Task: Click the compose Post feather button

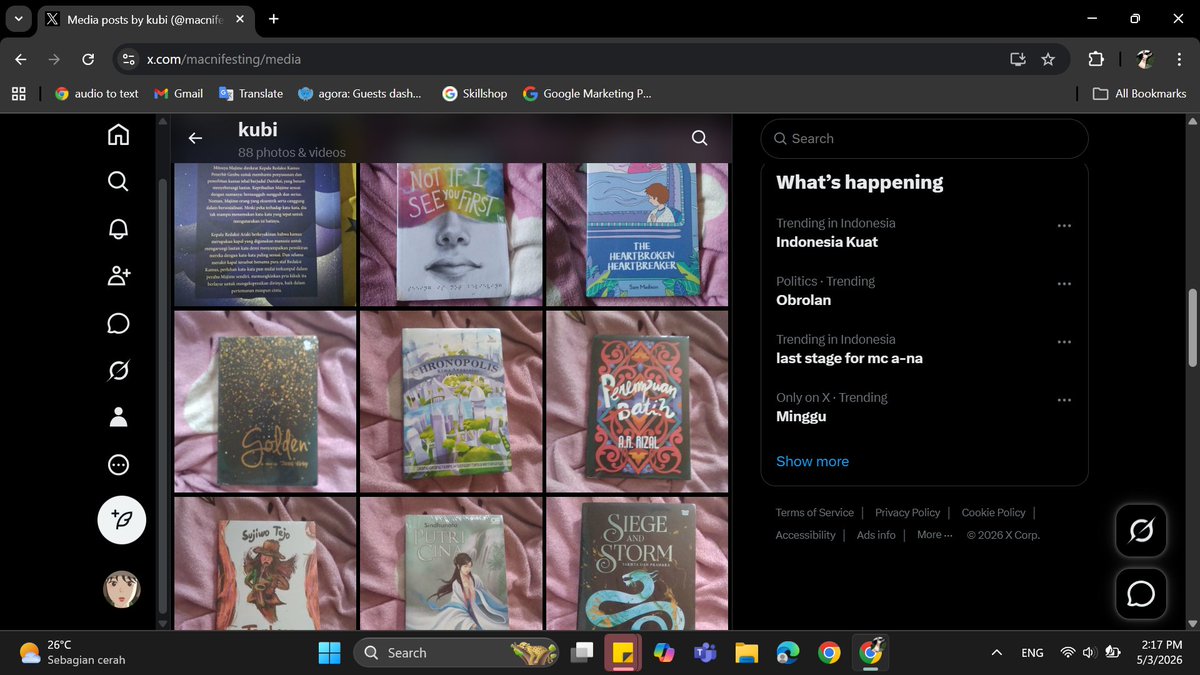Action: [x=121, y=520]
